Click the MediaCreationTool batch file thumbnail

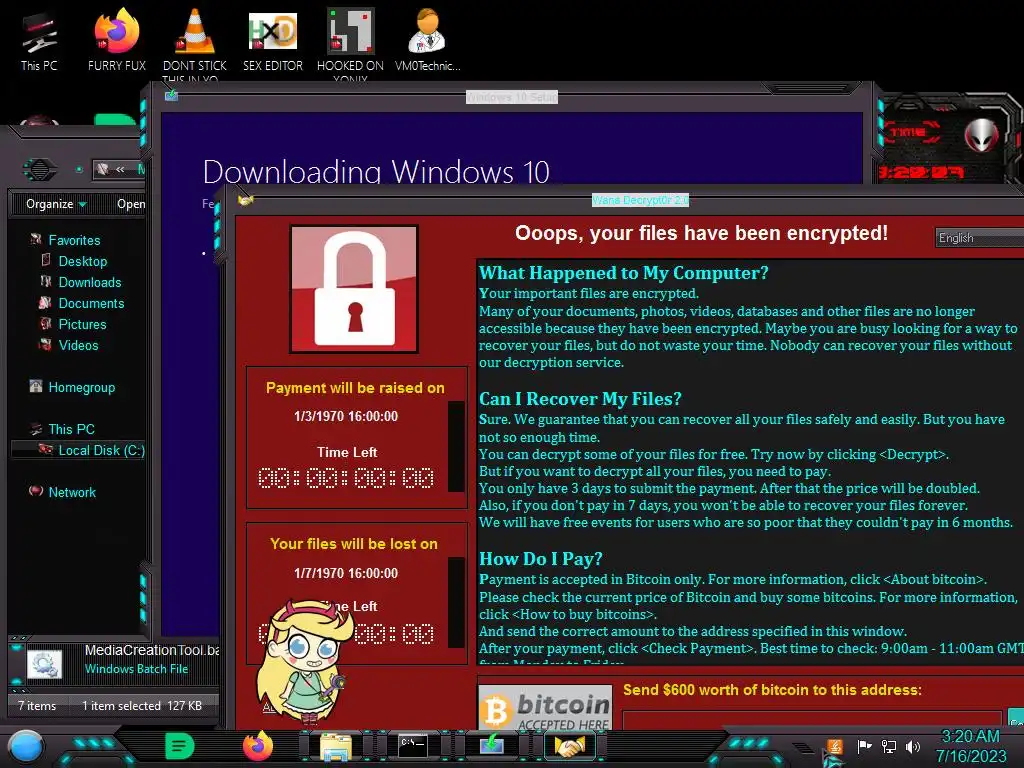point(44,664)
